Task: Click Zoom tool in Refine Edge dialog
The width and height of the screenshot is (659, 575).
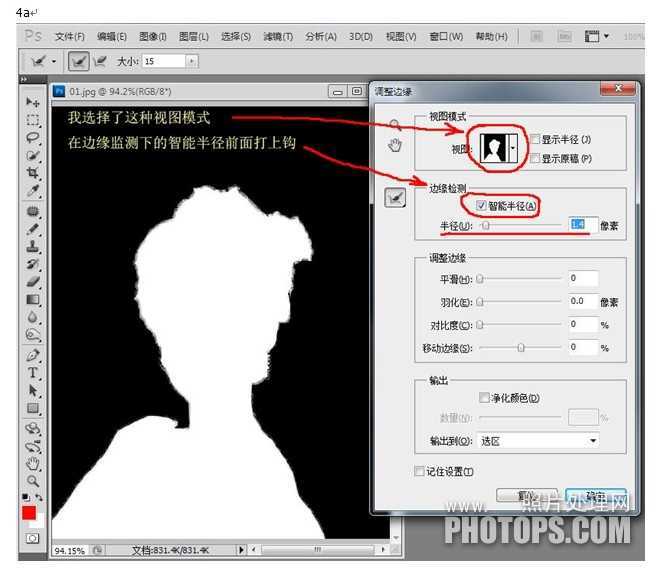Action: click(x=395, y=124)
